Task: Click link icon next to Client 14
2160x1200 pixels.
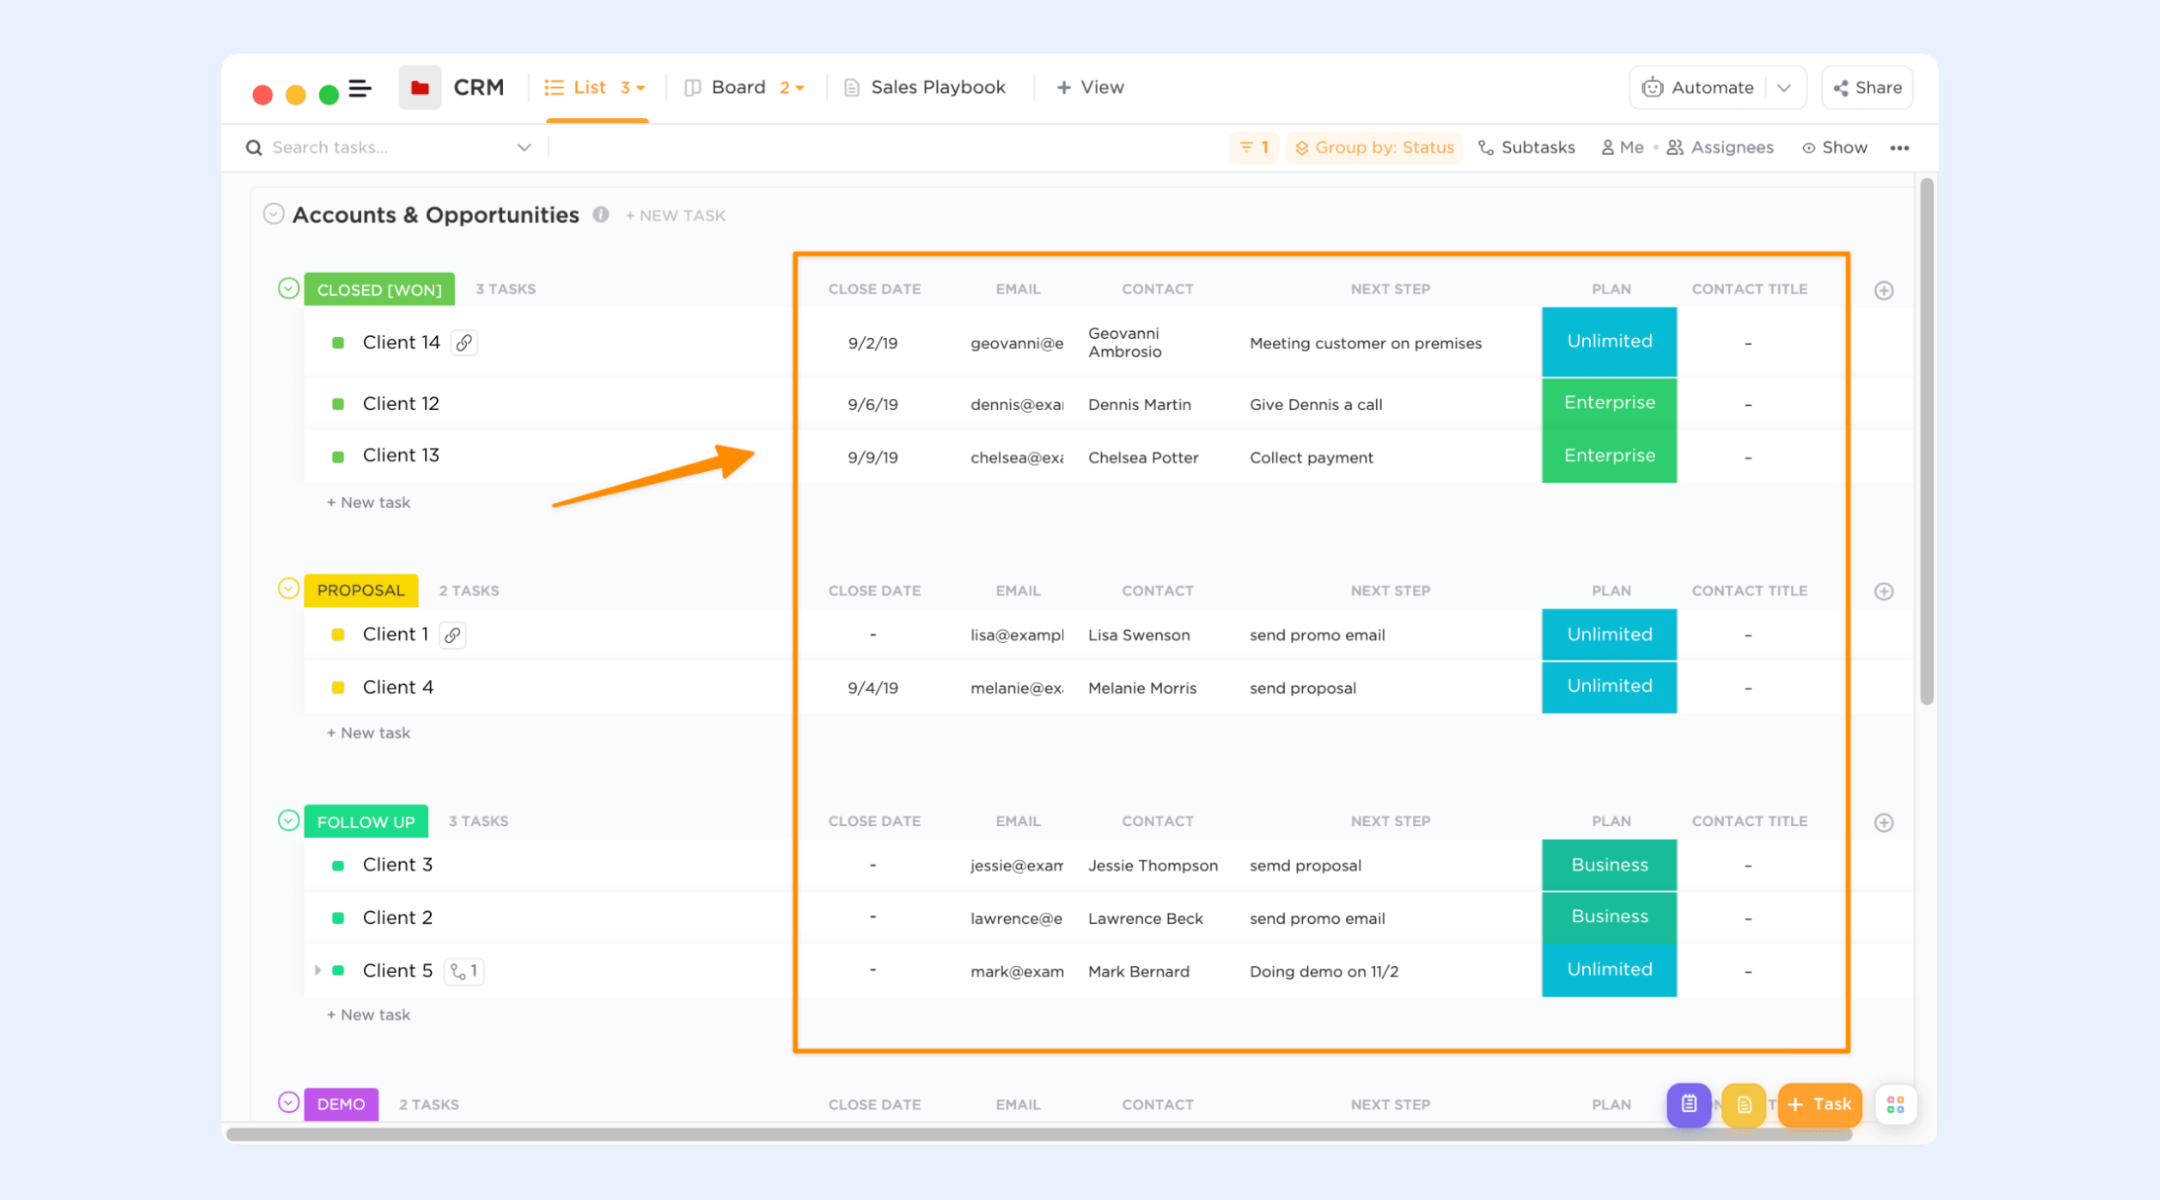Action: coord(464,343)
